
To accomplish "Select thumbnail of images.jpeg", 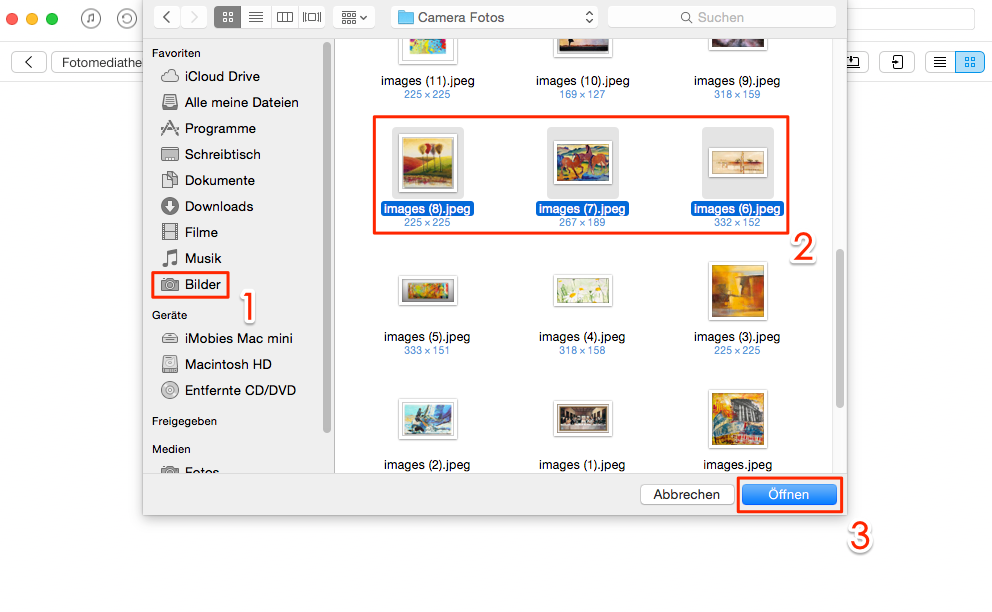I will click(x=738, y=419).
